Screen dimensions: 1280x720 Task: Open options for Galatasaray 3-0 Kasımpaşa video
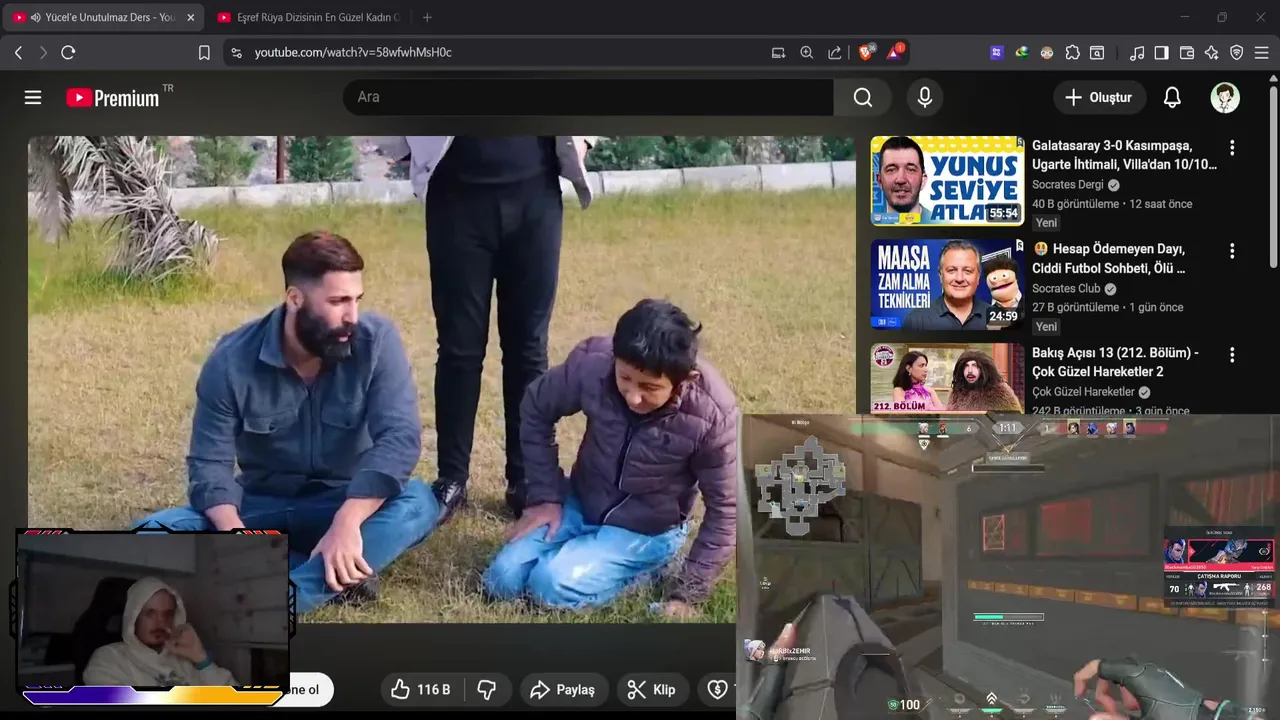1232,148
